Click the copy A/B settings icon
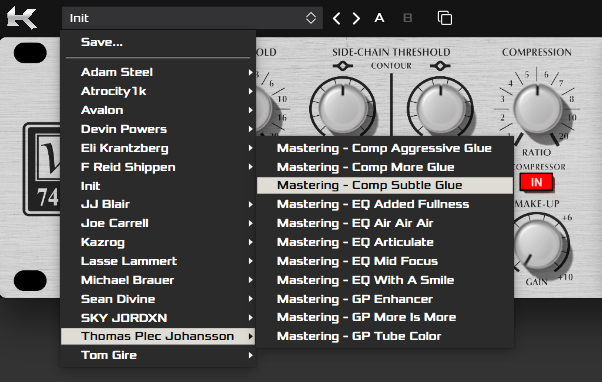The image size is (602, 382). coord(445,18)
